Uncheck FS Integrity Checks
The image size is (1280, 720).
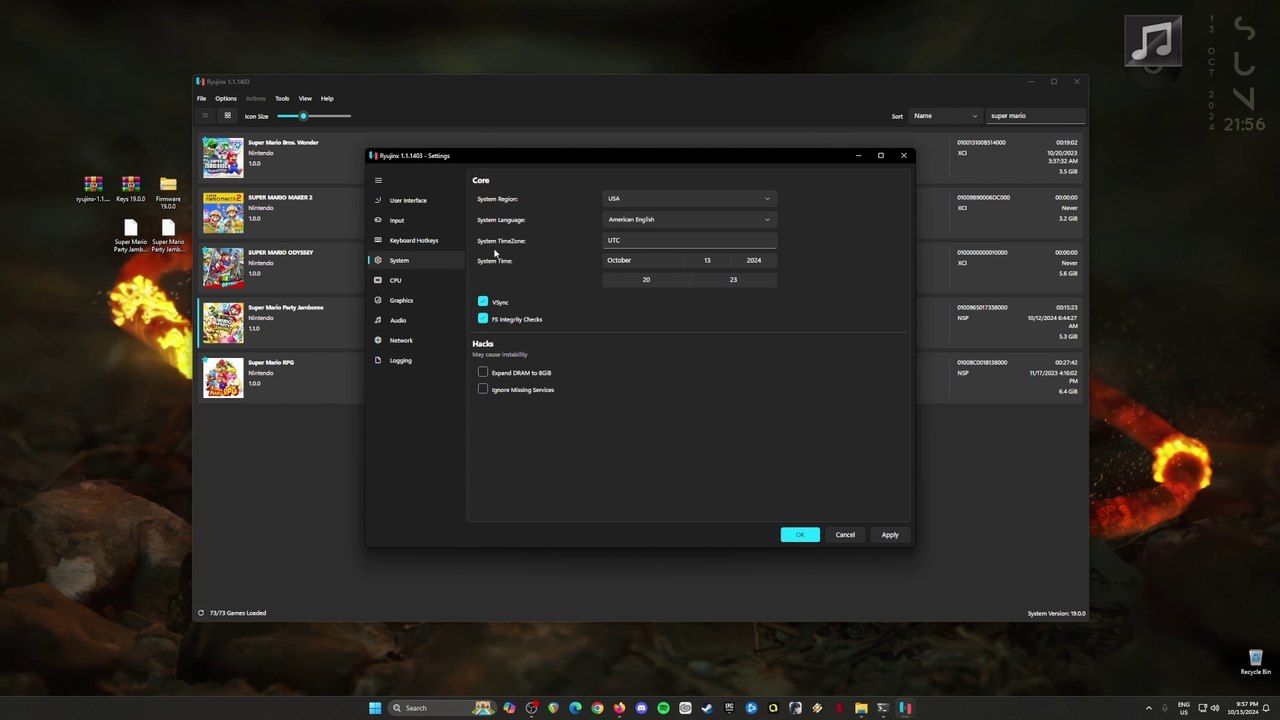(x=483, y=318)
